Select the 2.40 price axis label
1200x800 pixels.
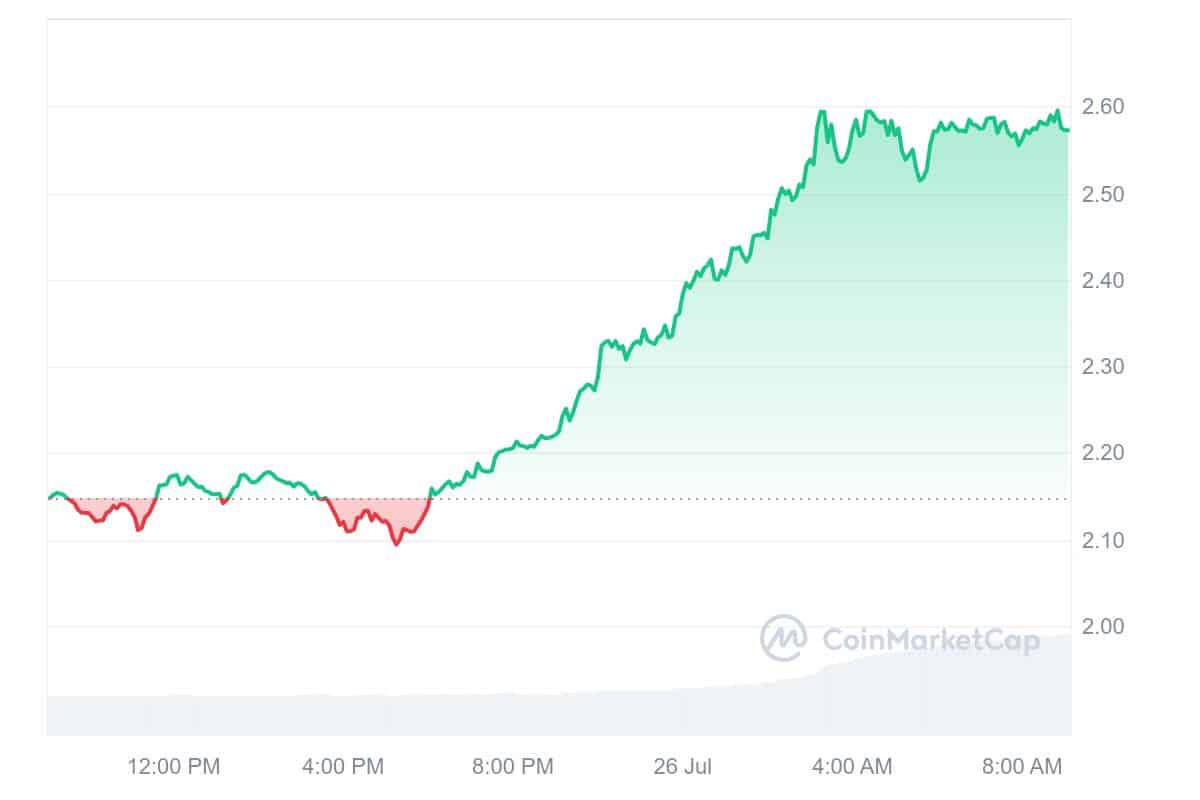point(1104,281)
